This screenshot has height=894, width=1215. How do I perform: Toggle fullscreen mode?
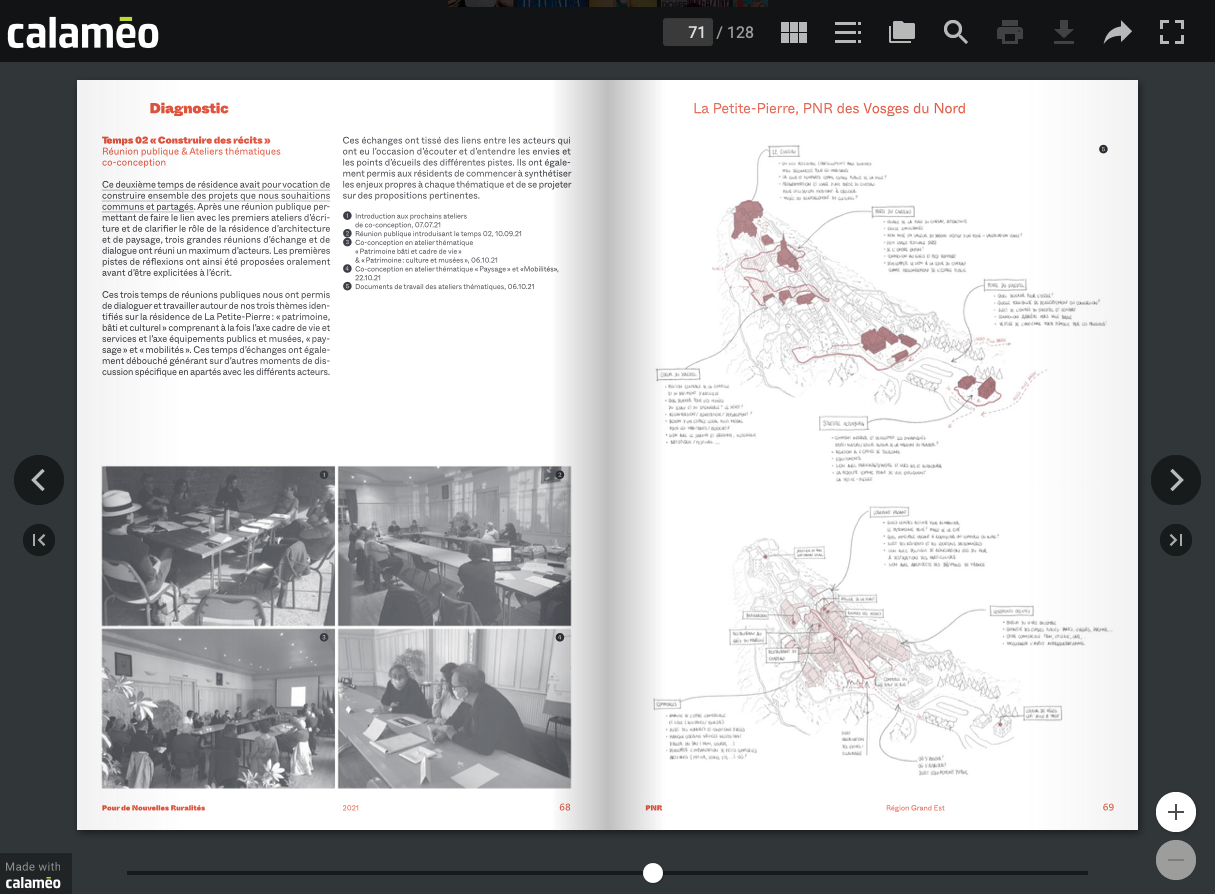tap(1172, 32)
